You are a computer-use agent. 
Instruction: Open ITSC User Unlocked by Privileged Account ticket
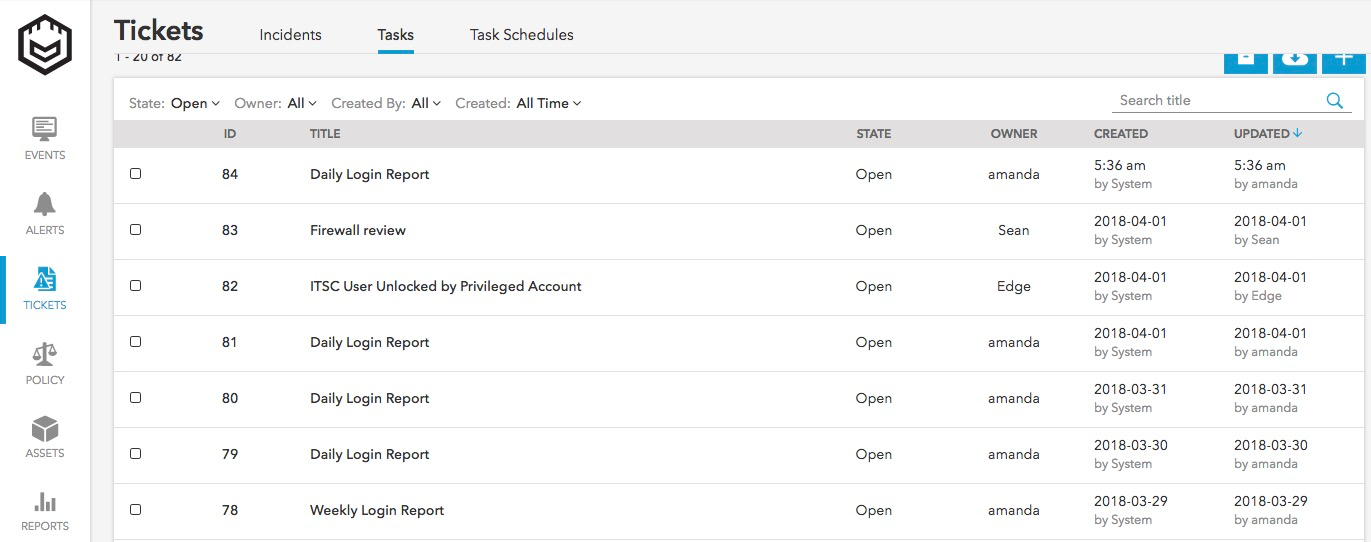tap(445, 286)
